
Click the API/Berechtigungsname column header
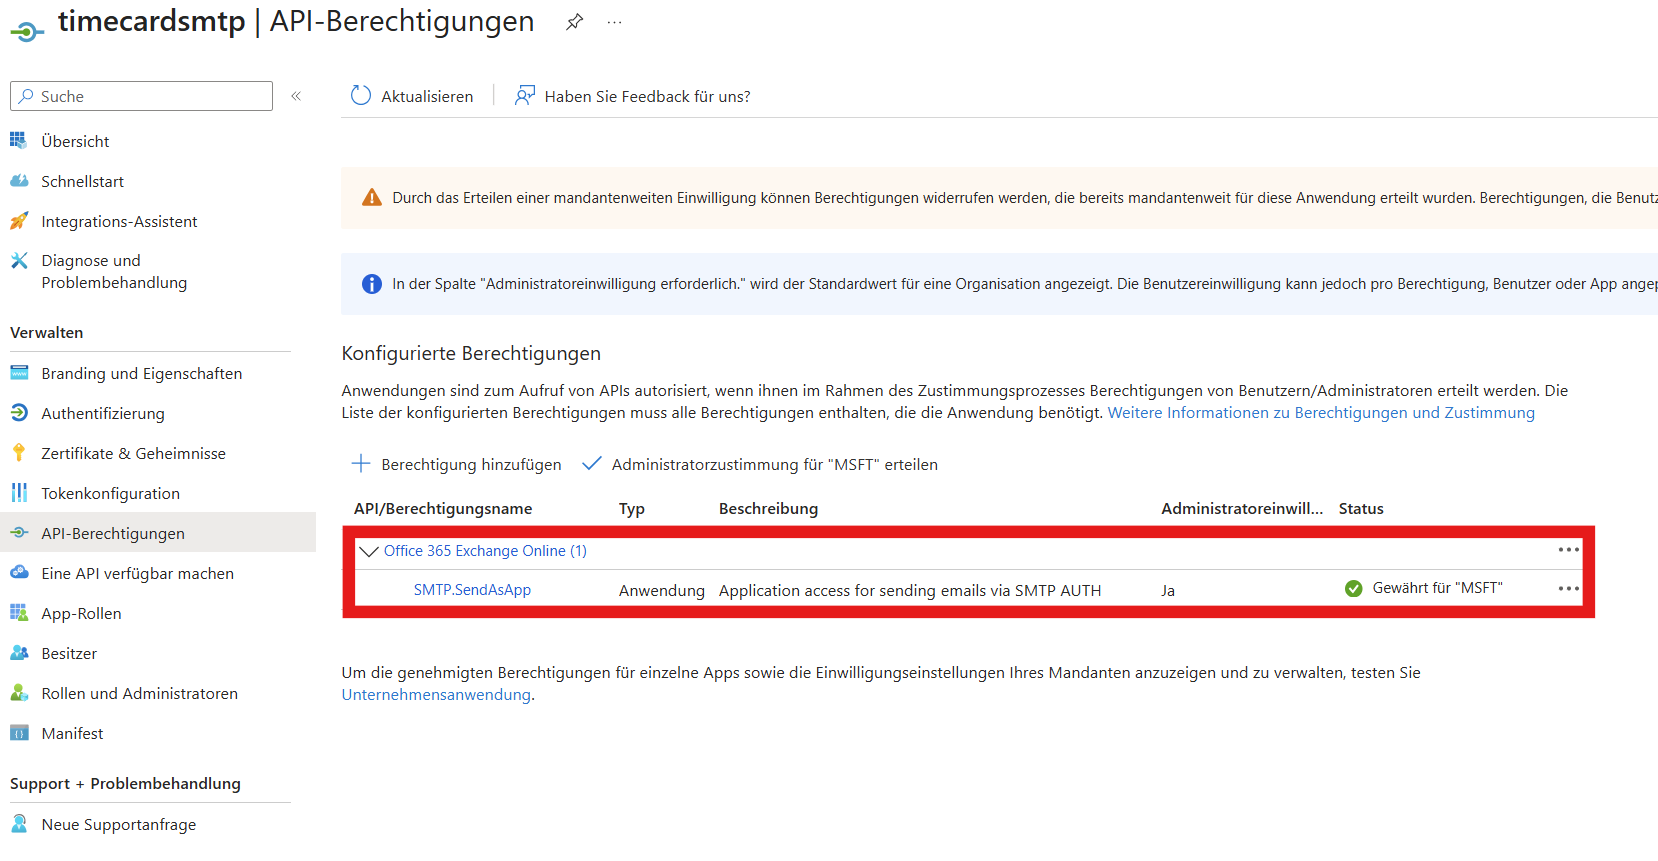click(x=443, y=509)
